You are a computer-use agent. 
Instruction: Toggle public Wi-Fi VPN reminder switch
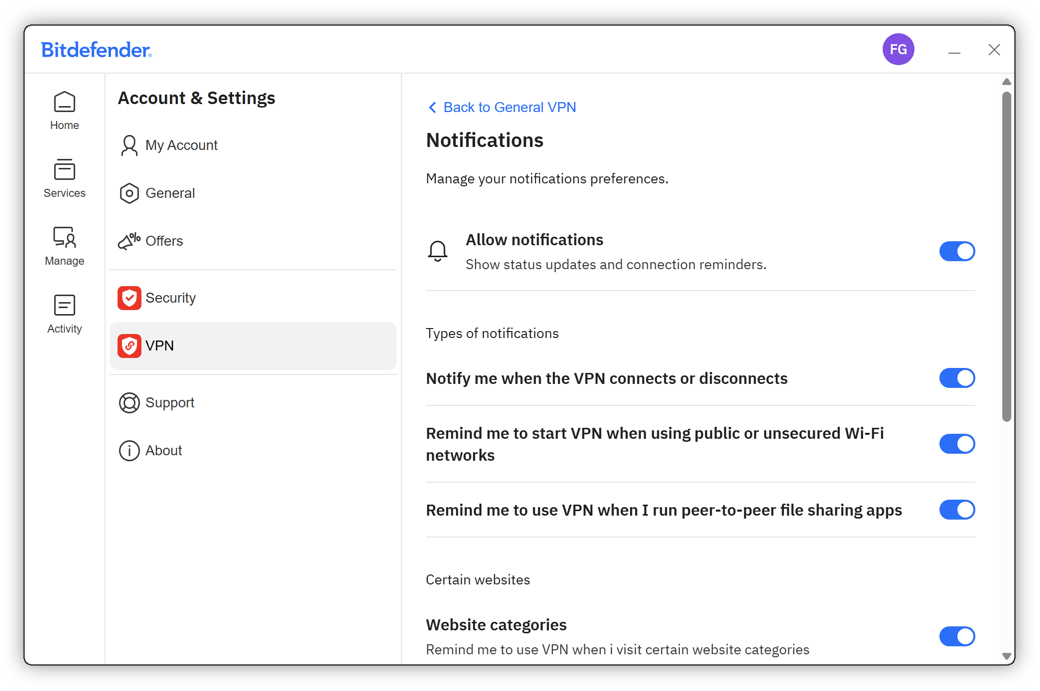(957, 444)
